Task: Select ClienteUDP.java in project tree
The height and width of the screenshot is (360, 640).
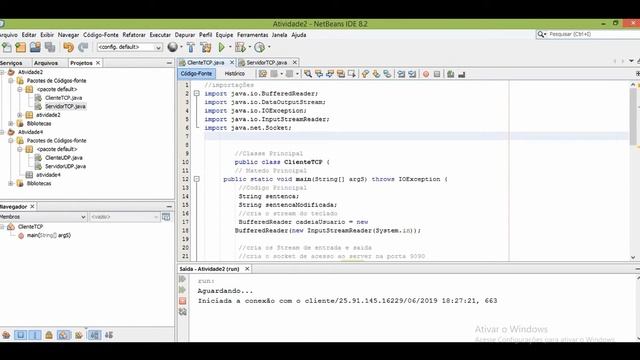Action: (x=64, y=158)
